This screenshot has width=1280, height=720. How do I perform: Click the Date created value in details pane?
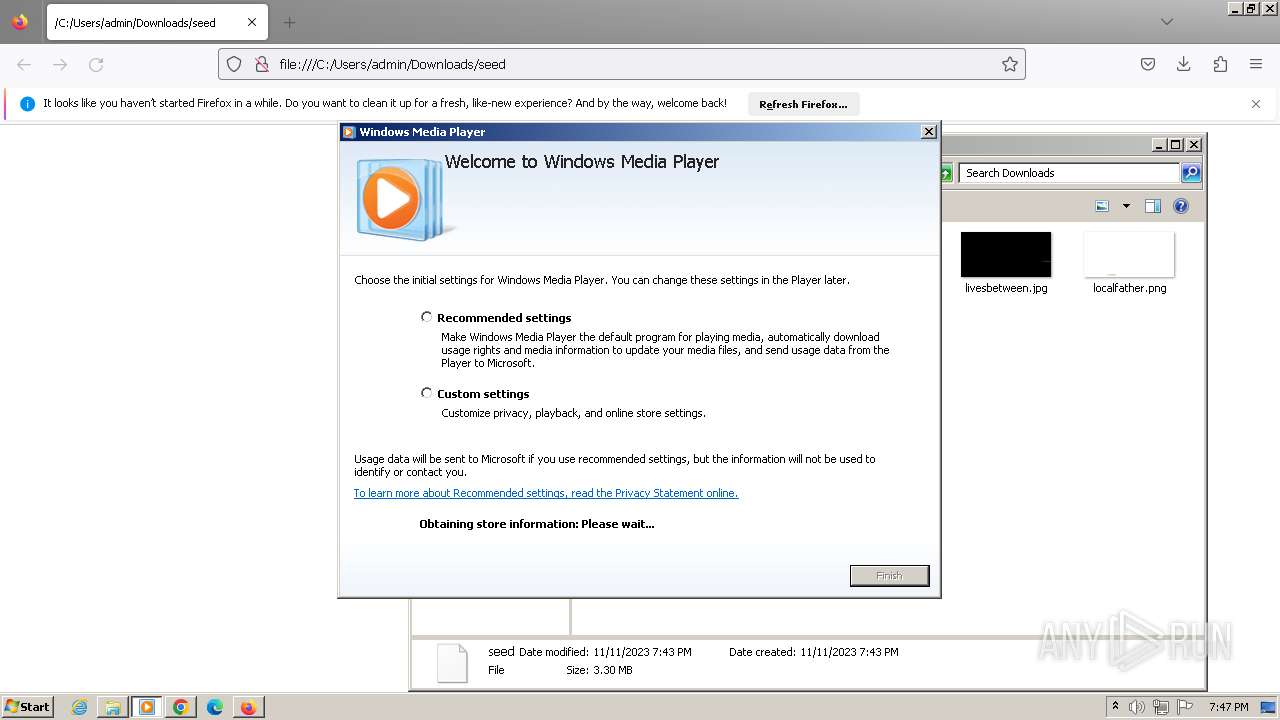(849, 652)
